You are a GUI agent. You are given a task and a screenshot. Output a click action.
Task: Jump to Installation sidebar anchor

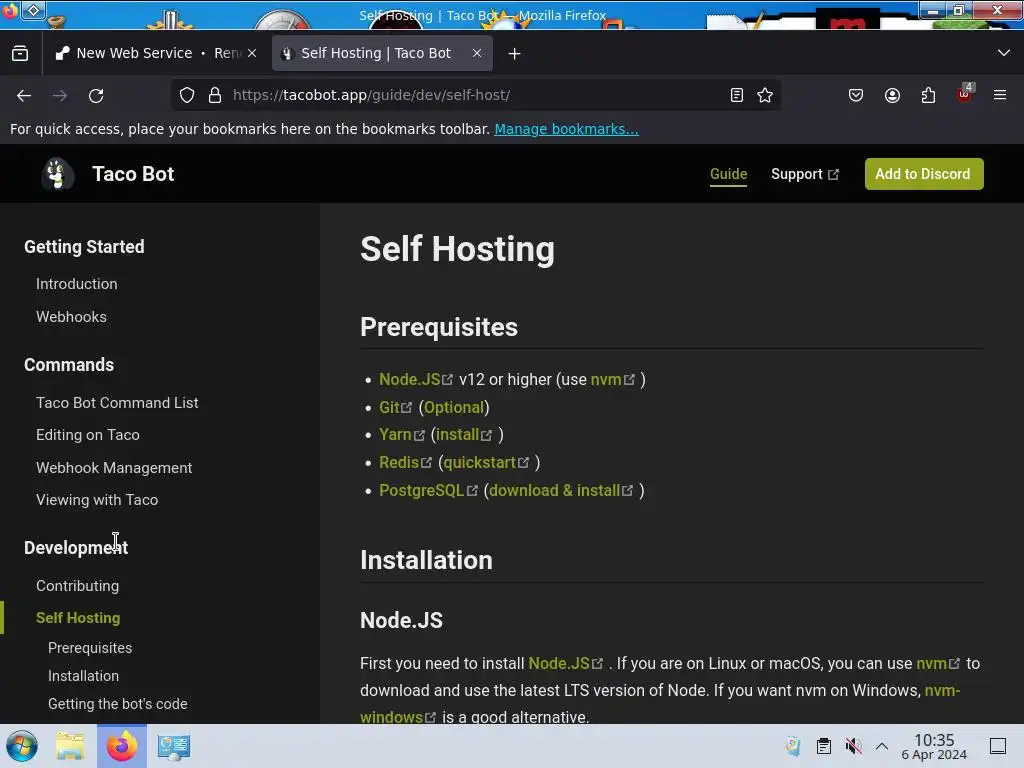[83, 676]
